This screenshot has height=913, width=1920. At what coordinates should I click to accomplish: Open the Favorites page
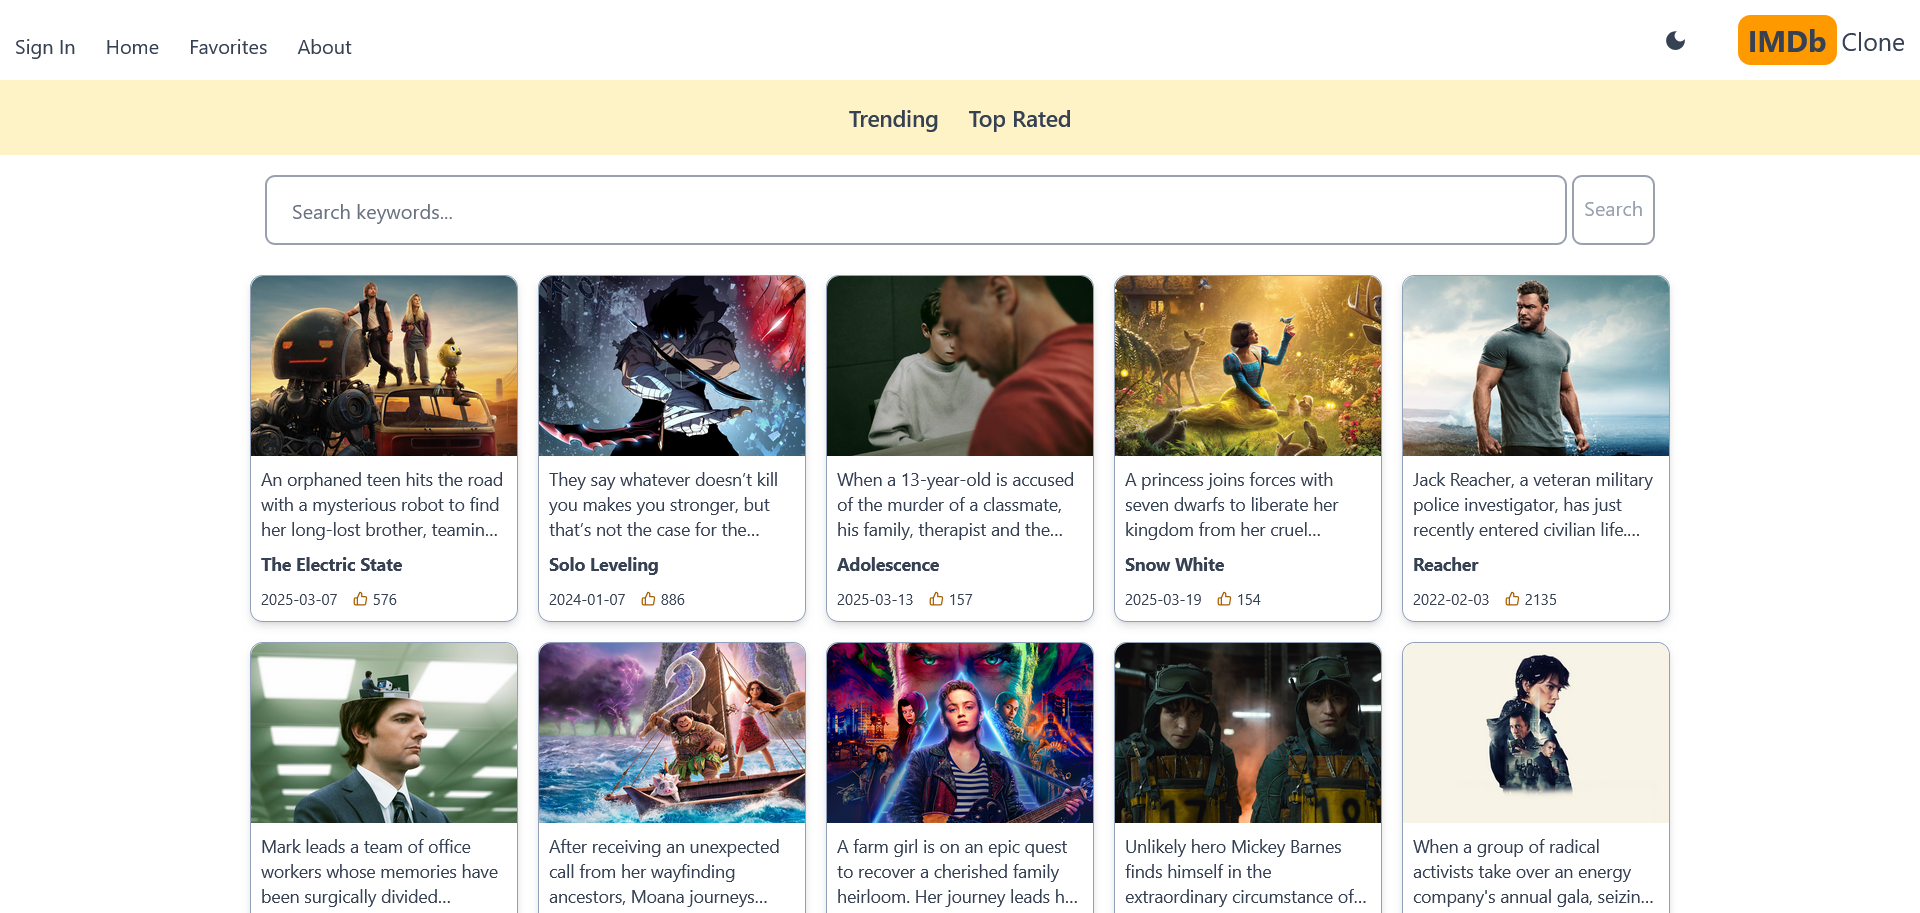[x=228, y=47]
